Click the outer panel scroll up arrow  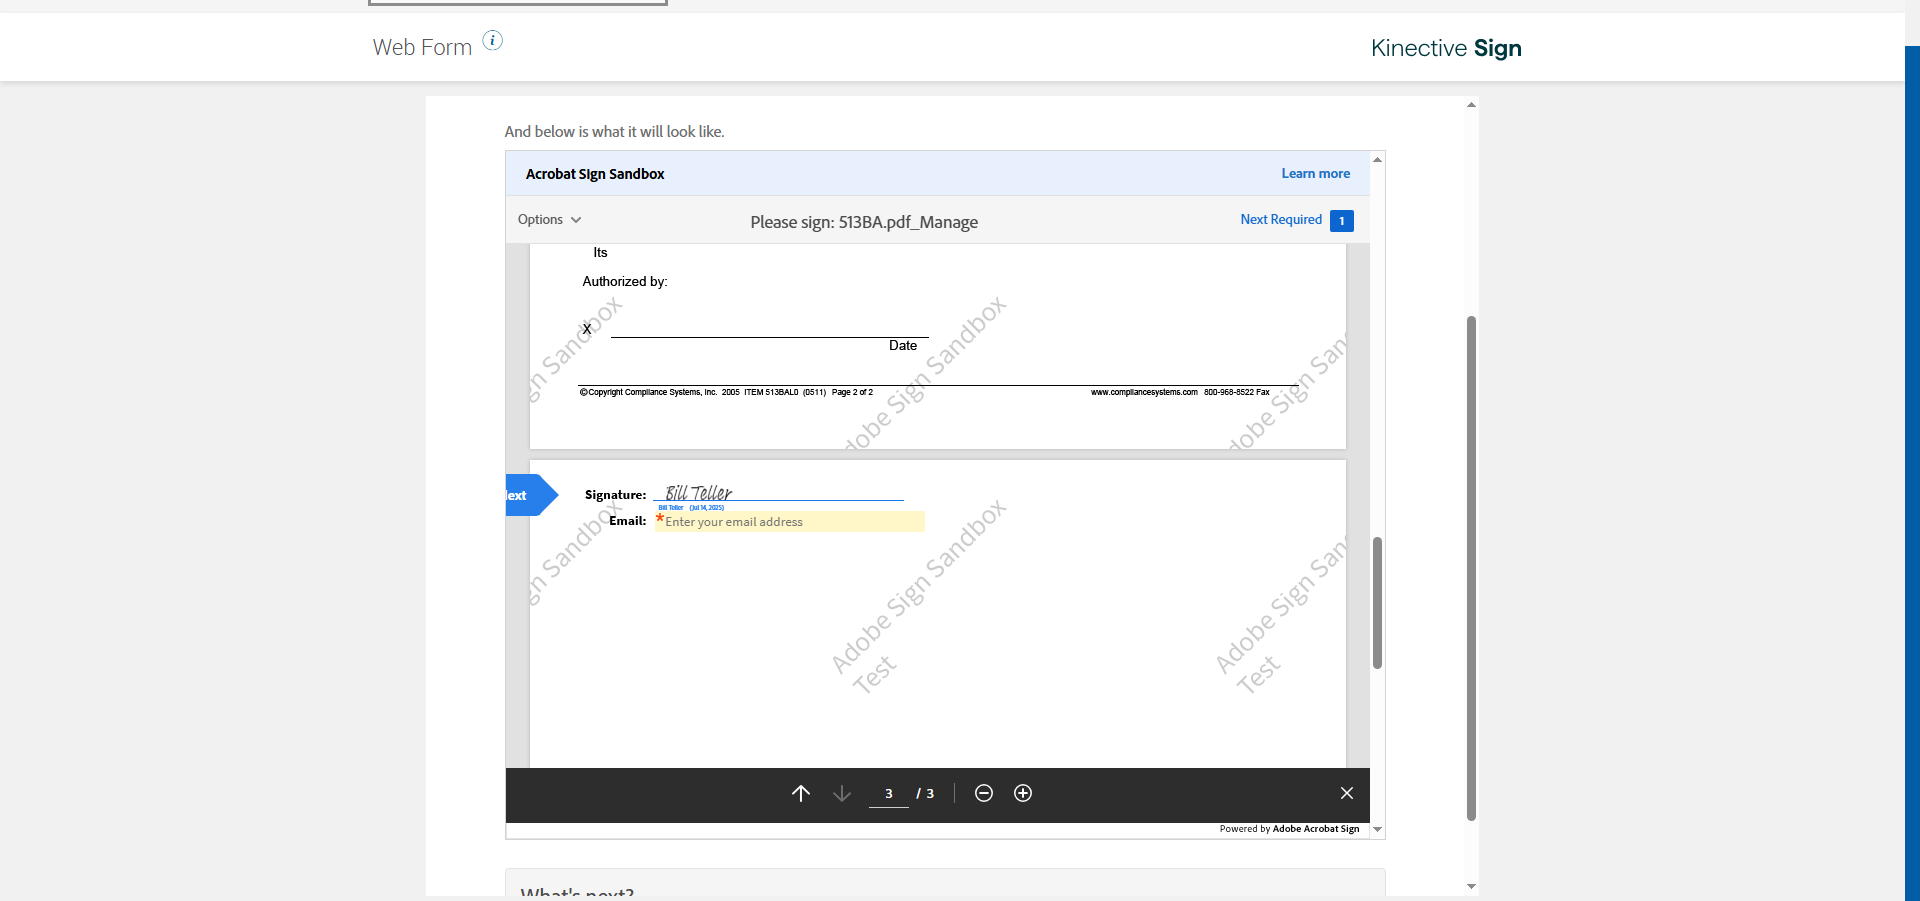[x=1471, y=105]
